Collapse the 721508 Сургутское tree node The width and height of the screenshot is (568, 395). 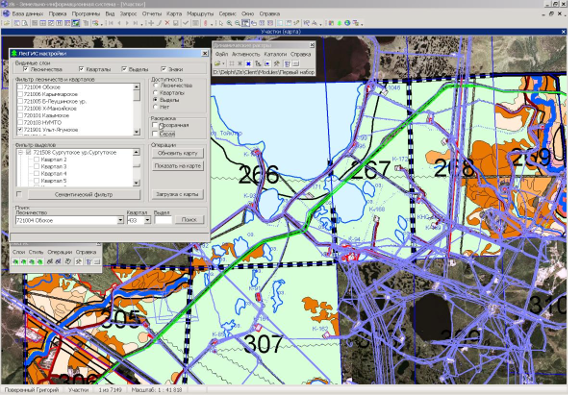point(21,153)
